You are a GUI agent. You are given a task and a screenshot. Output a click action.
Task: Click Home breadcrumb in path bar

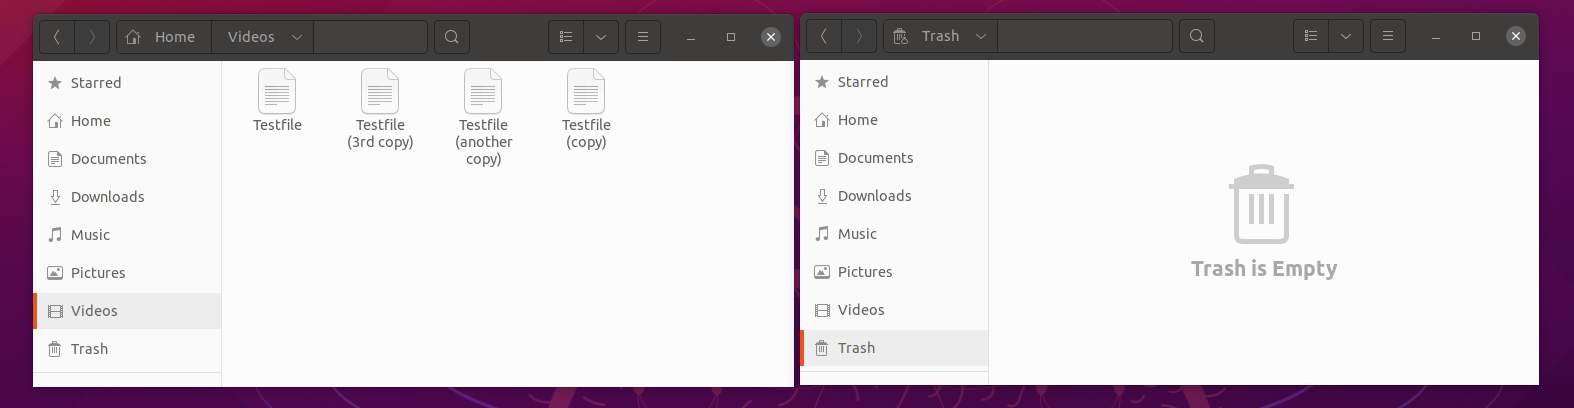pos(163,37)
